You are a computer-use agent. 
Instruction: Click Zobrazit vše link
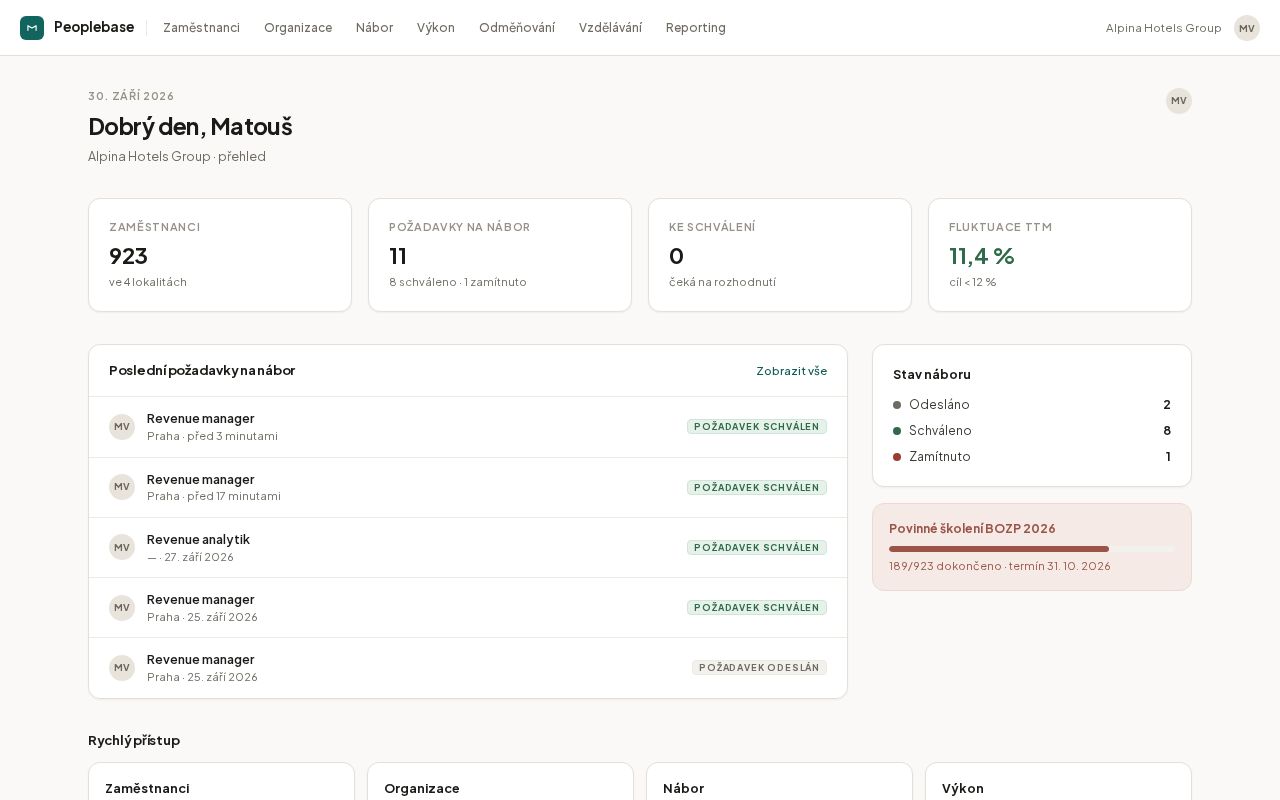coord(791,371)
